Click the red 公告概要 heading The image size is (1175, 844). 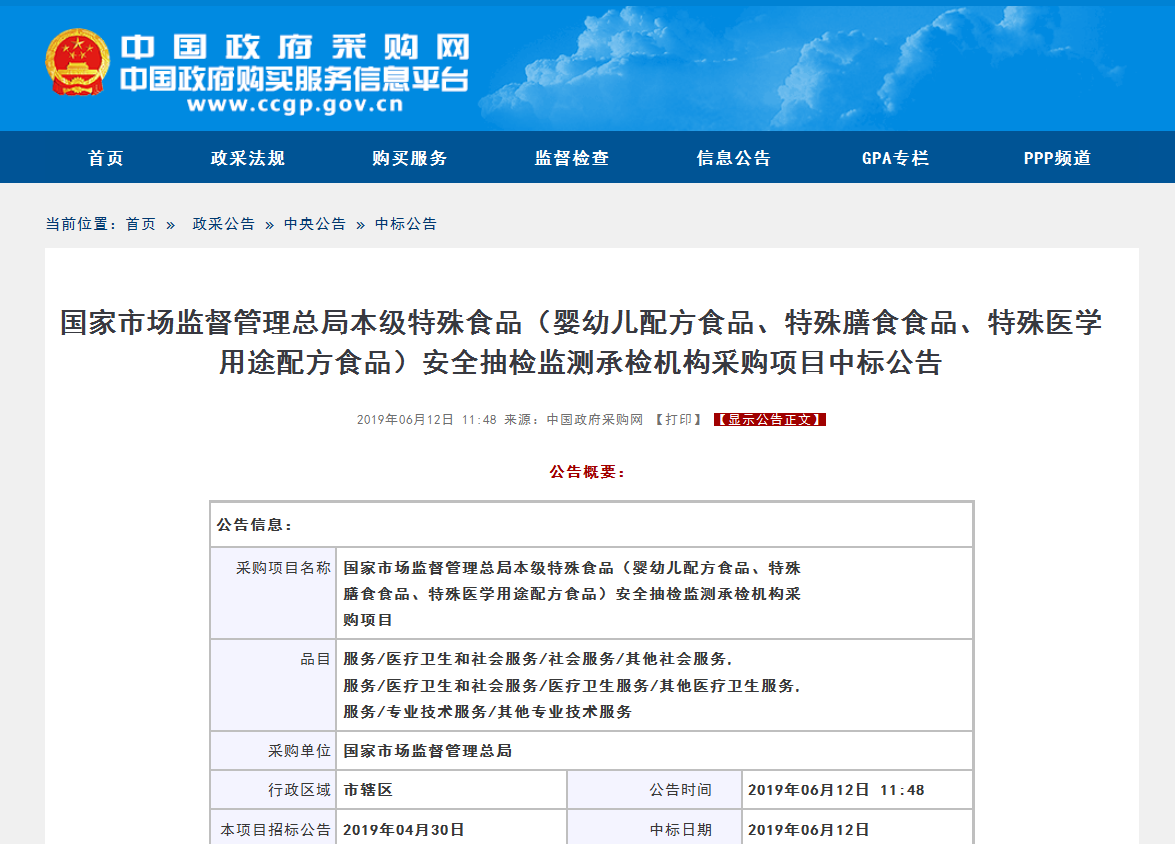click(x=588, y=472)
